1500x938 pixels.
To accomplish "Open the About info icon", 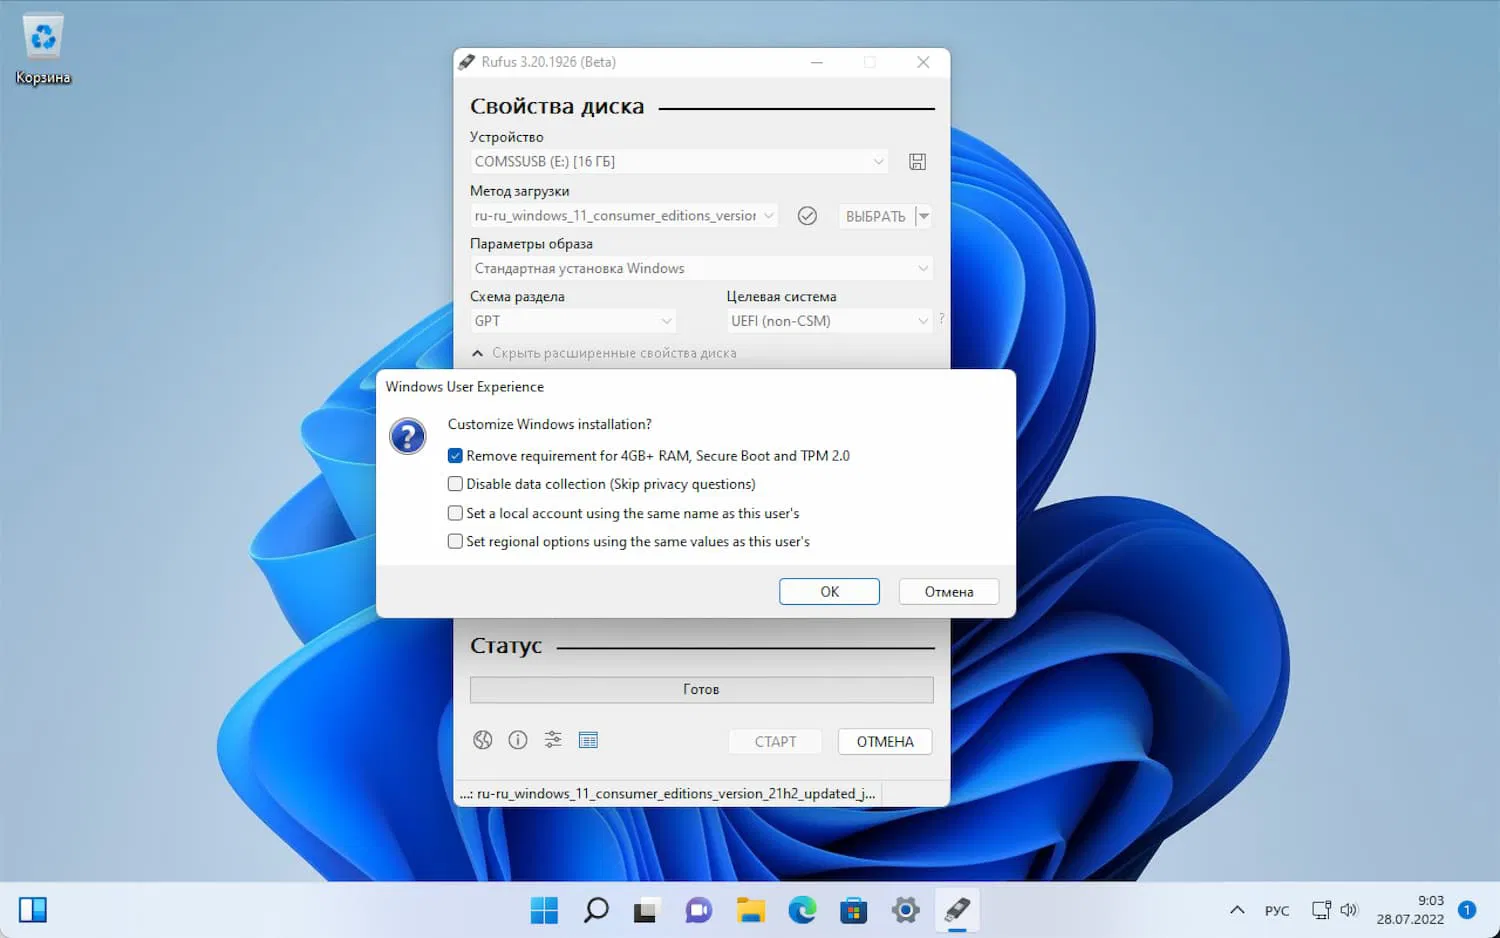I will coord(518,740).
